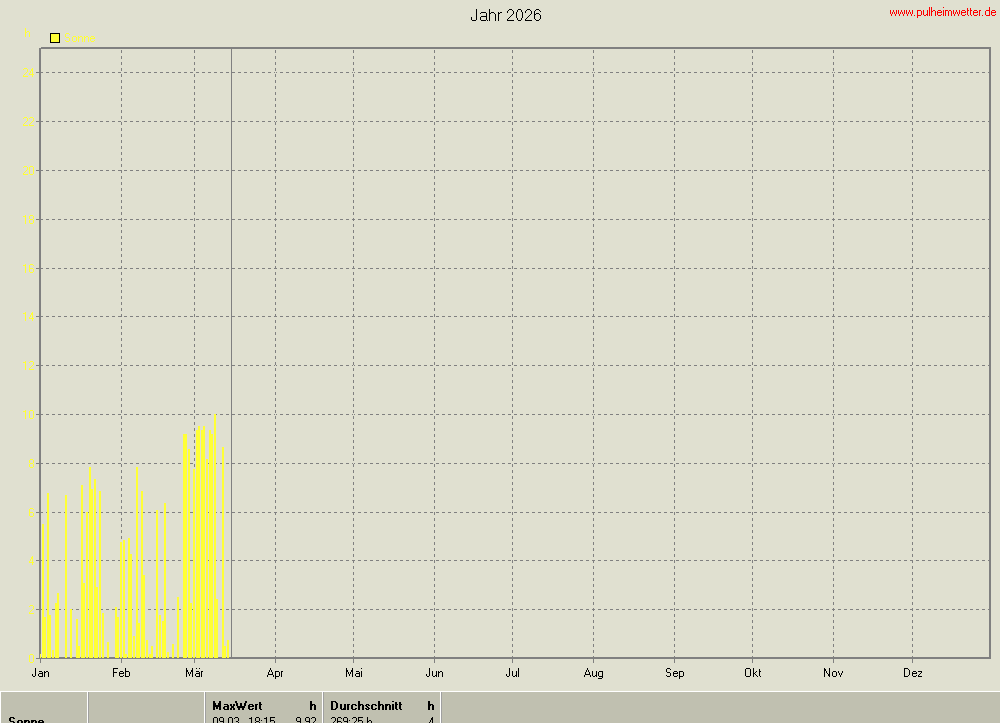Select the Sep label on the axis
This screenshot has height=723, width=1000.
[x=674, y=673]
